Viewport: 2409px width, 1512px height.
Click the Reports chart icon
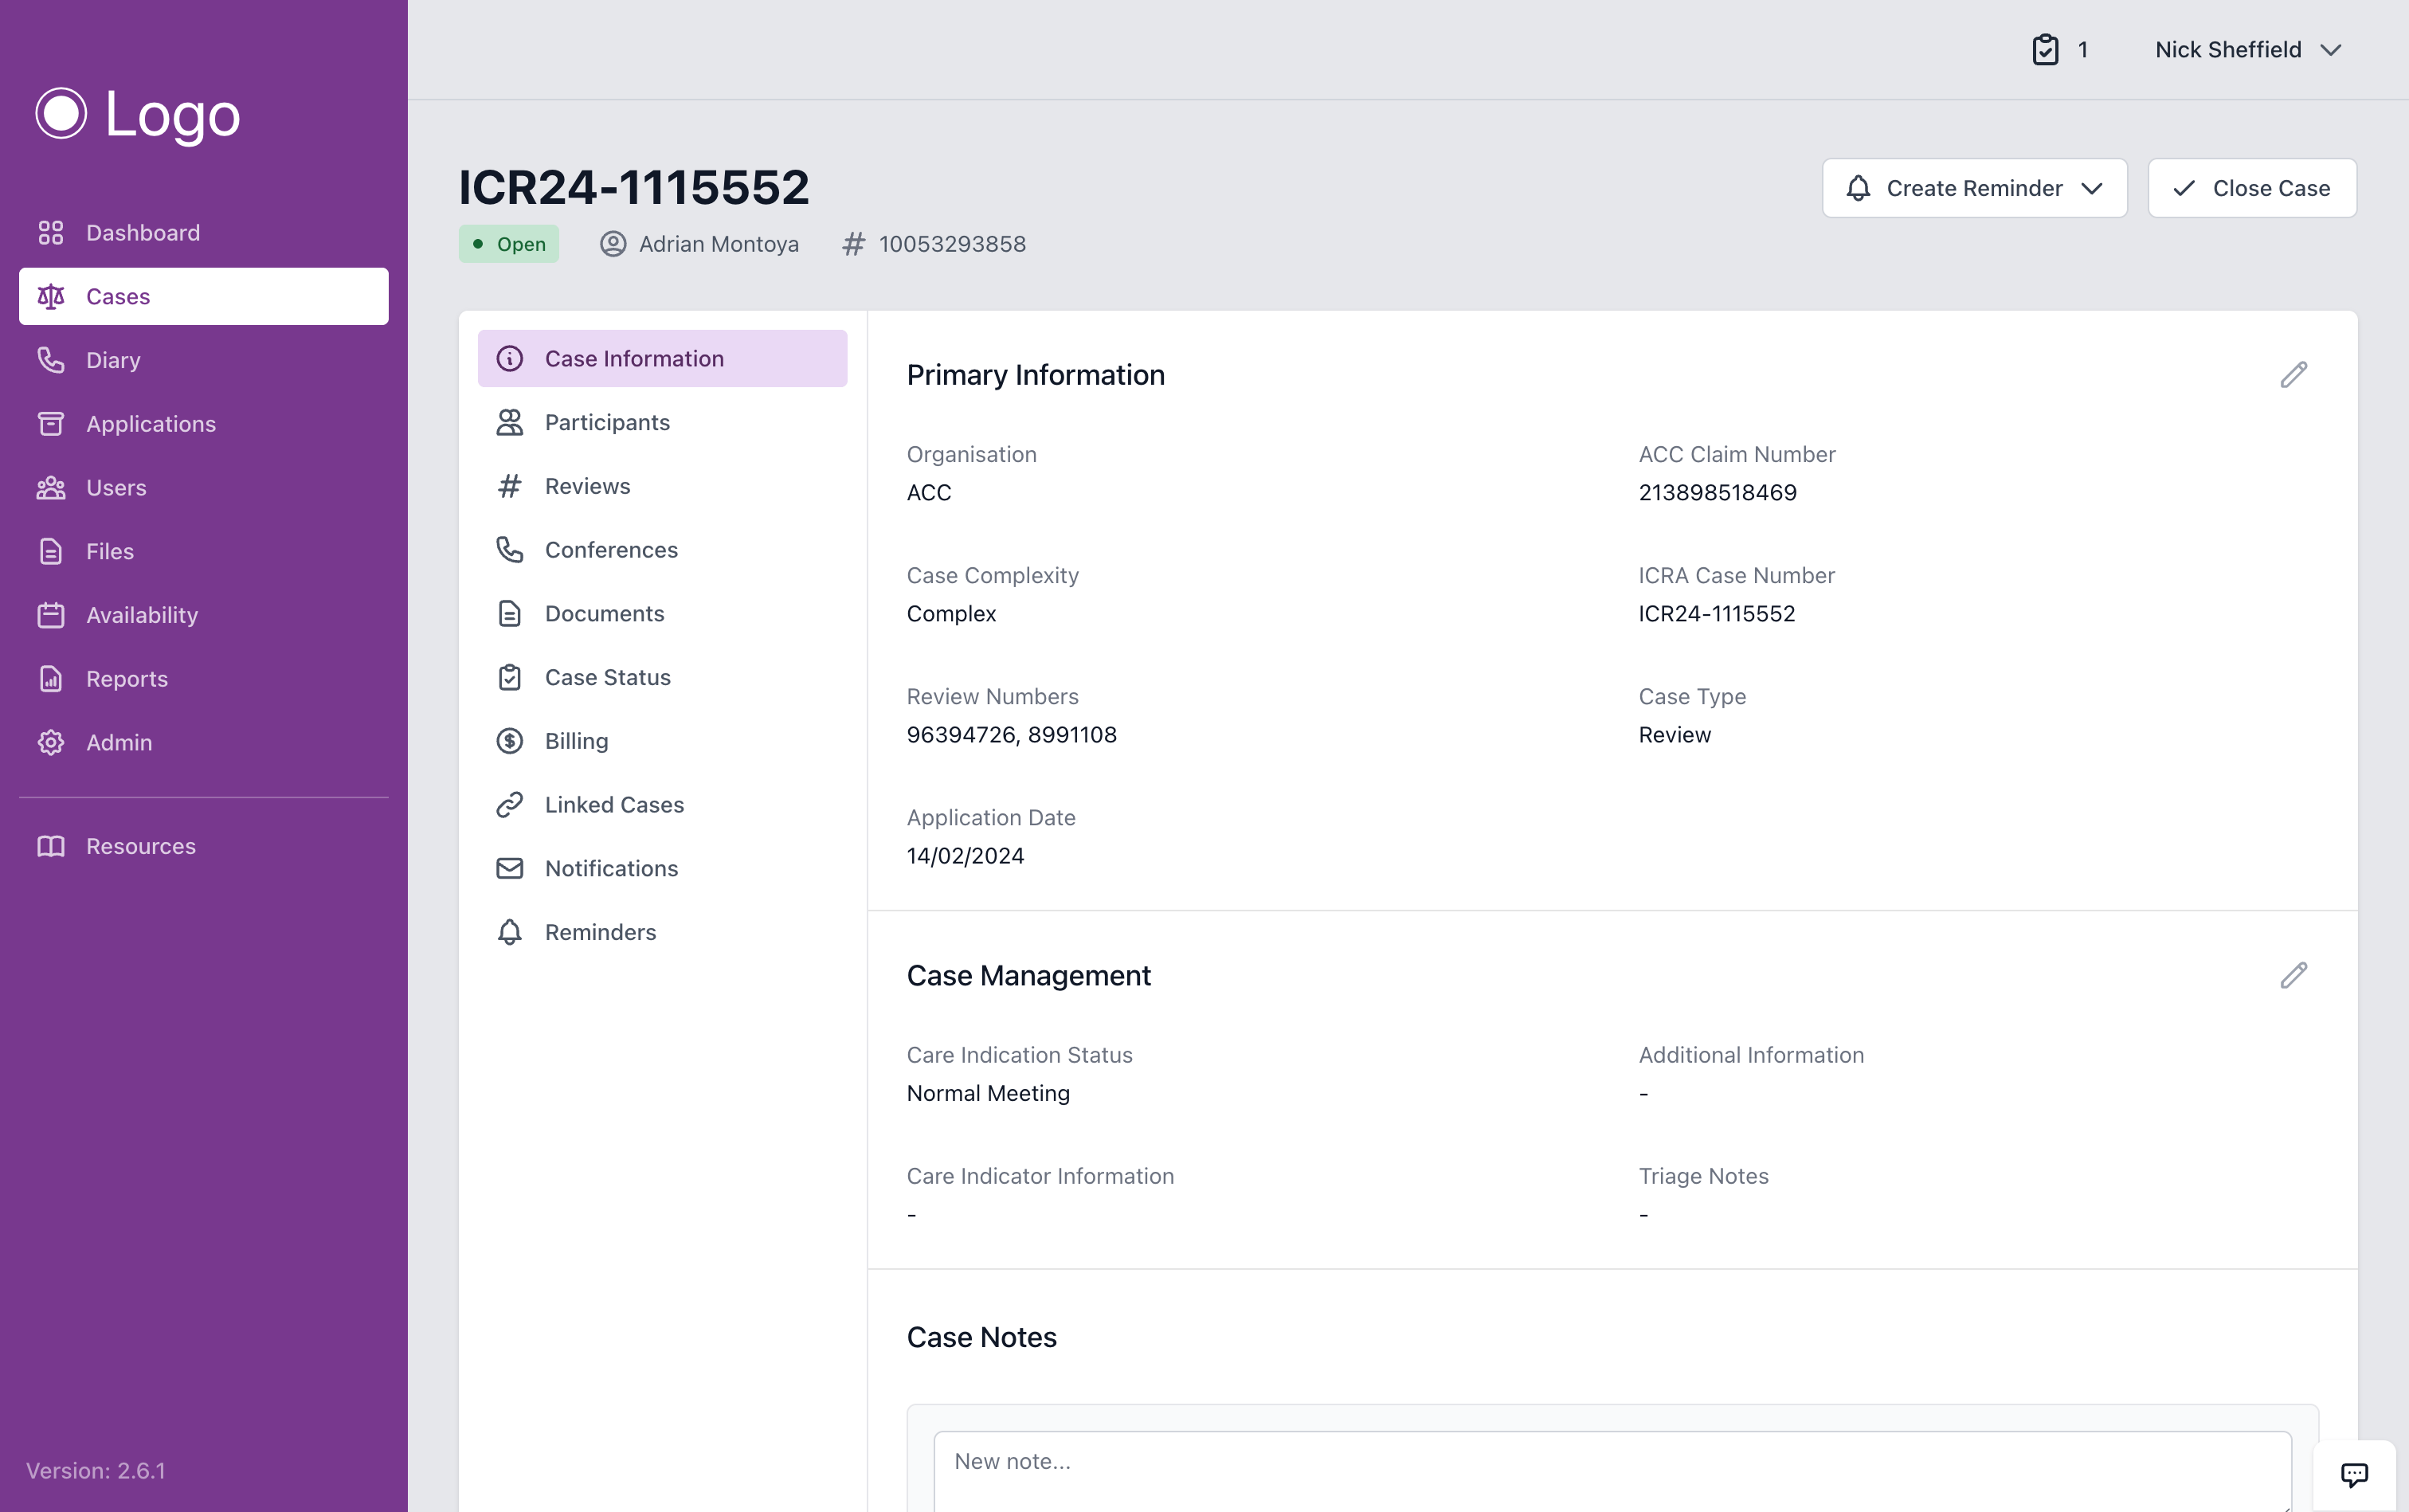click(x=51, y=678)
